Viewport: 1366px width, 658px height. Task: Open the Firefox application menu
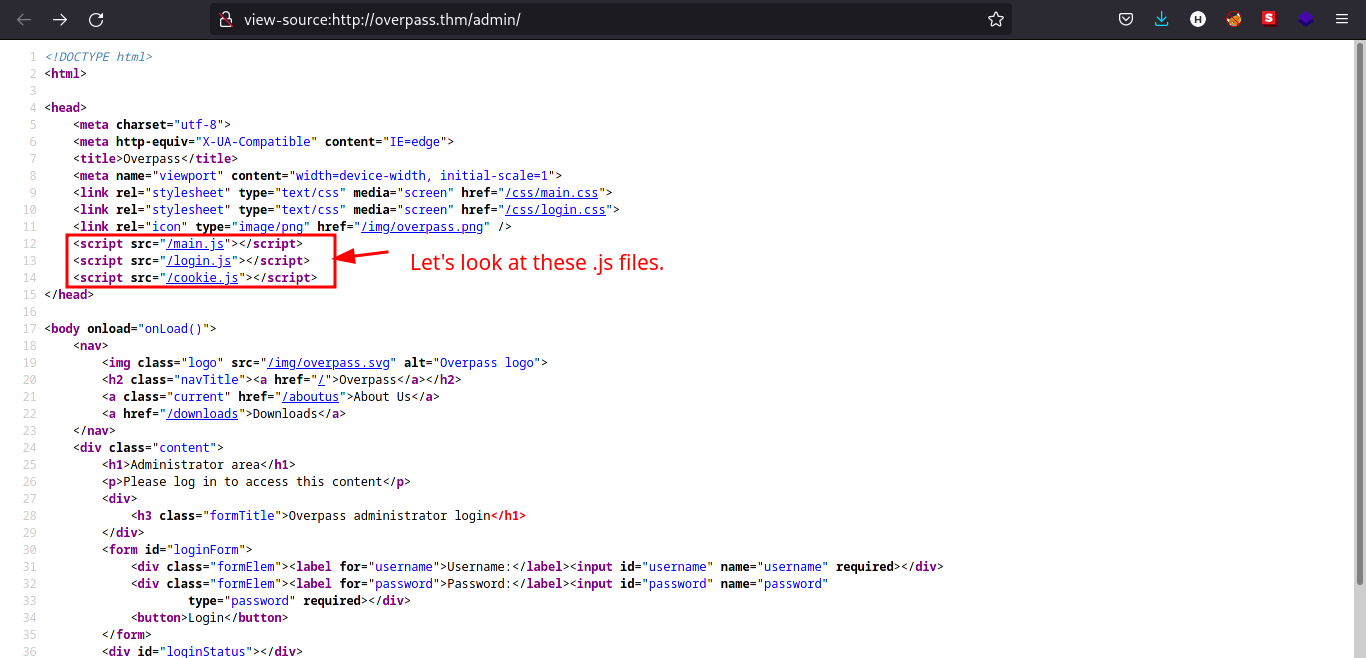1341,19
